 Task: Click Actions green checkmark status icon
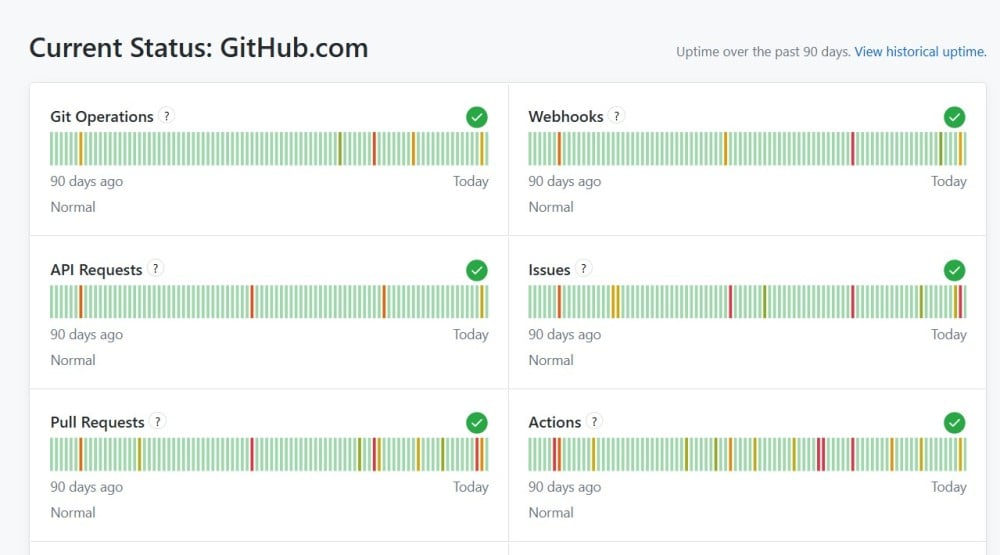click(x=955, y=423)
